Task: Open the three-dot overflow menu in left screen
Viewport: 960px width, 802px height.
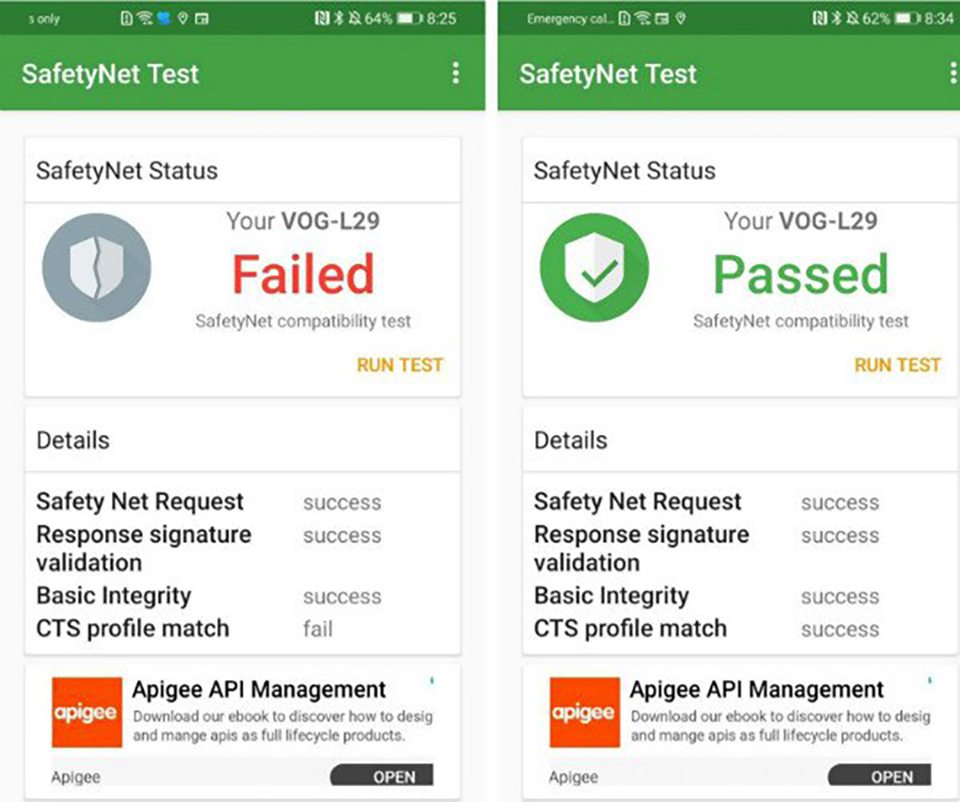Action: (x=456, y=73)
